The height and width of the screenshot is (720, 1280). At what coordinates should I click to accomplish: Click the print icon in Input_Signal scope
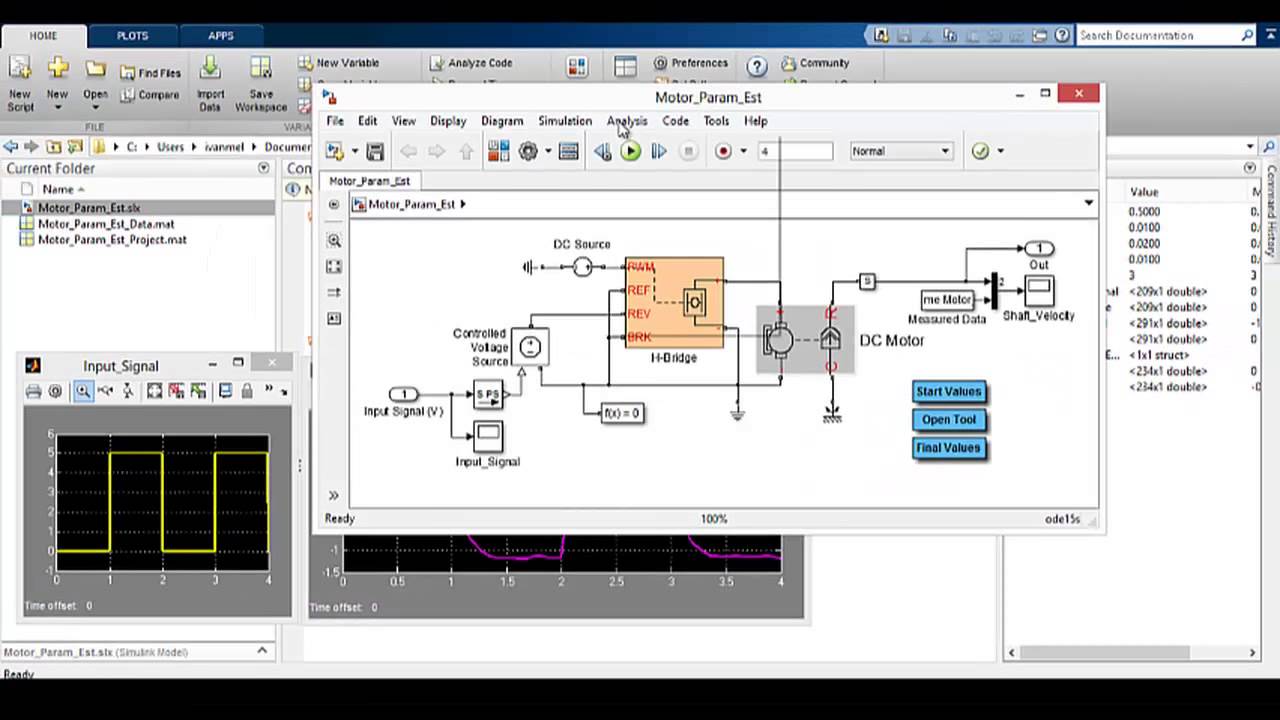(x=33, y=391)
